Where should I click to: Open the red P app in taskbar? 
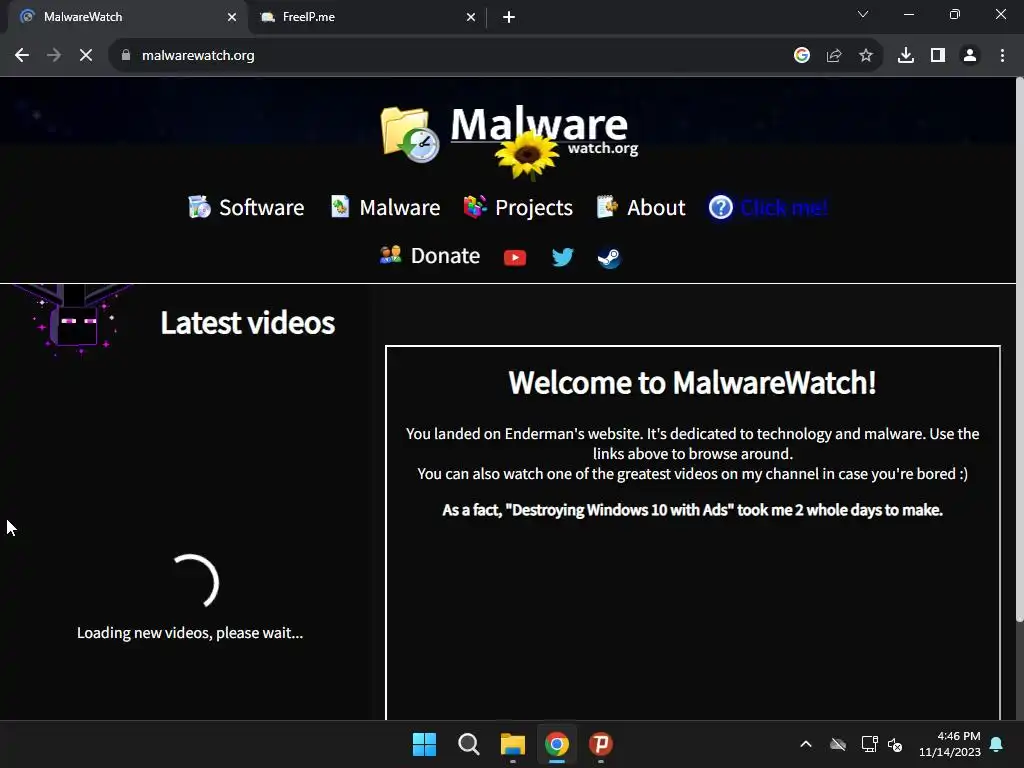601,744
